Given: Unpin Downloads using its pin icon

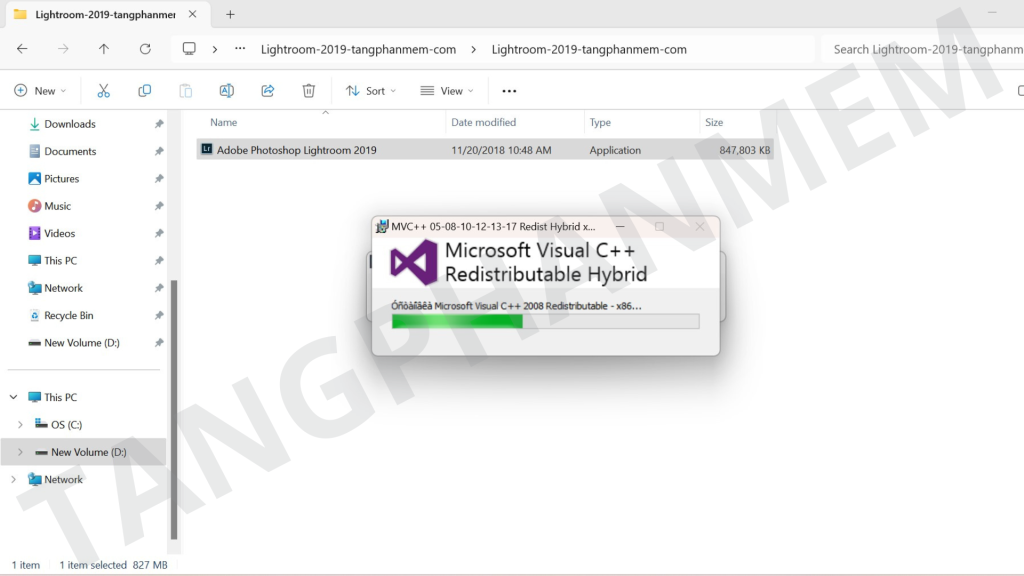Looking at the screenshot, I should click(159, 124).
